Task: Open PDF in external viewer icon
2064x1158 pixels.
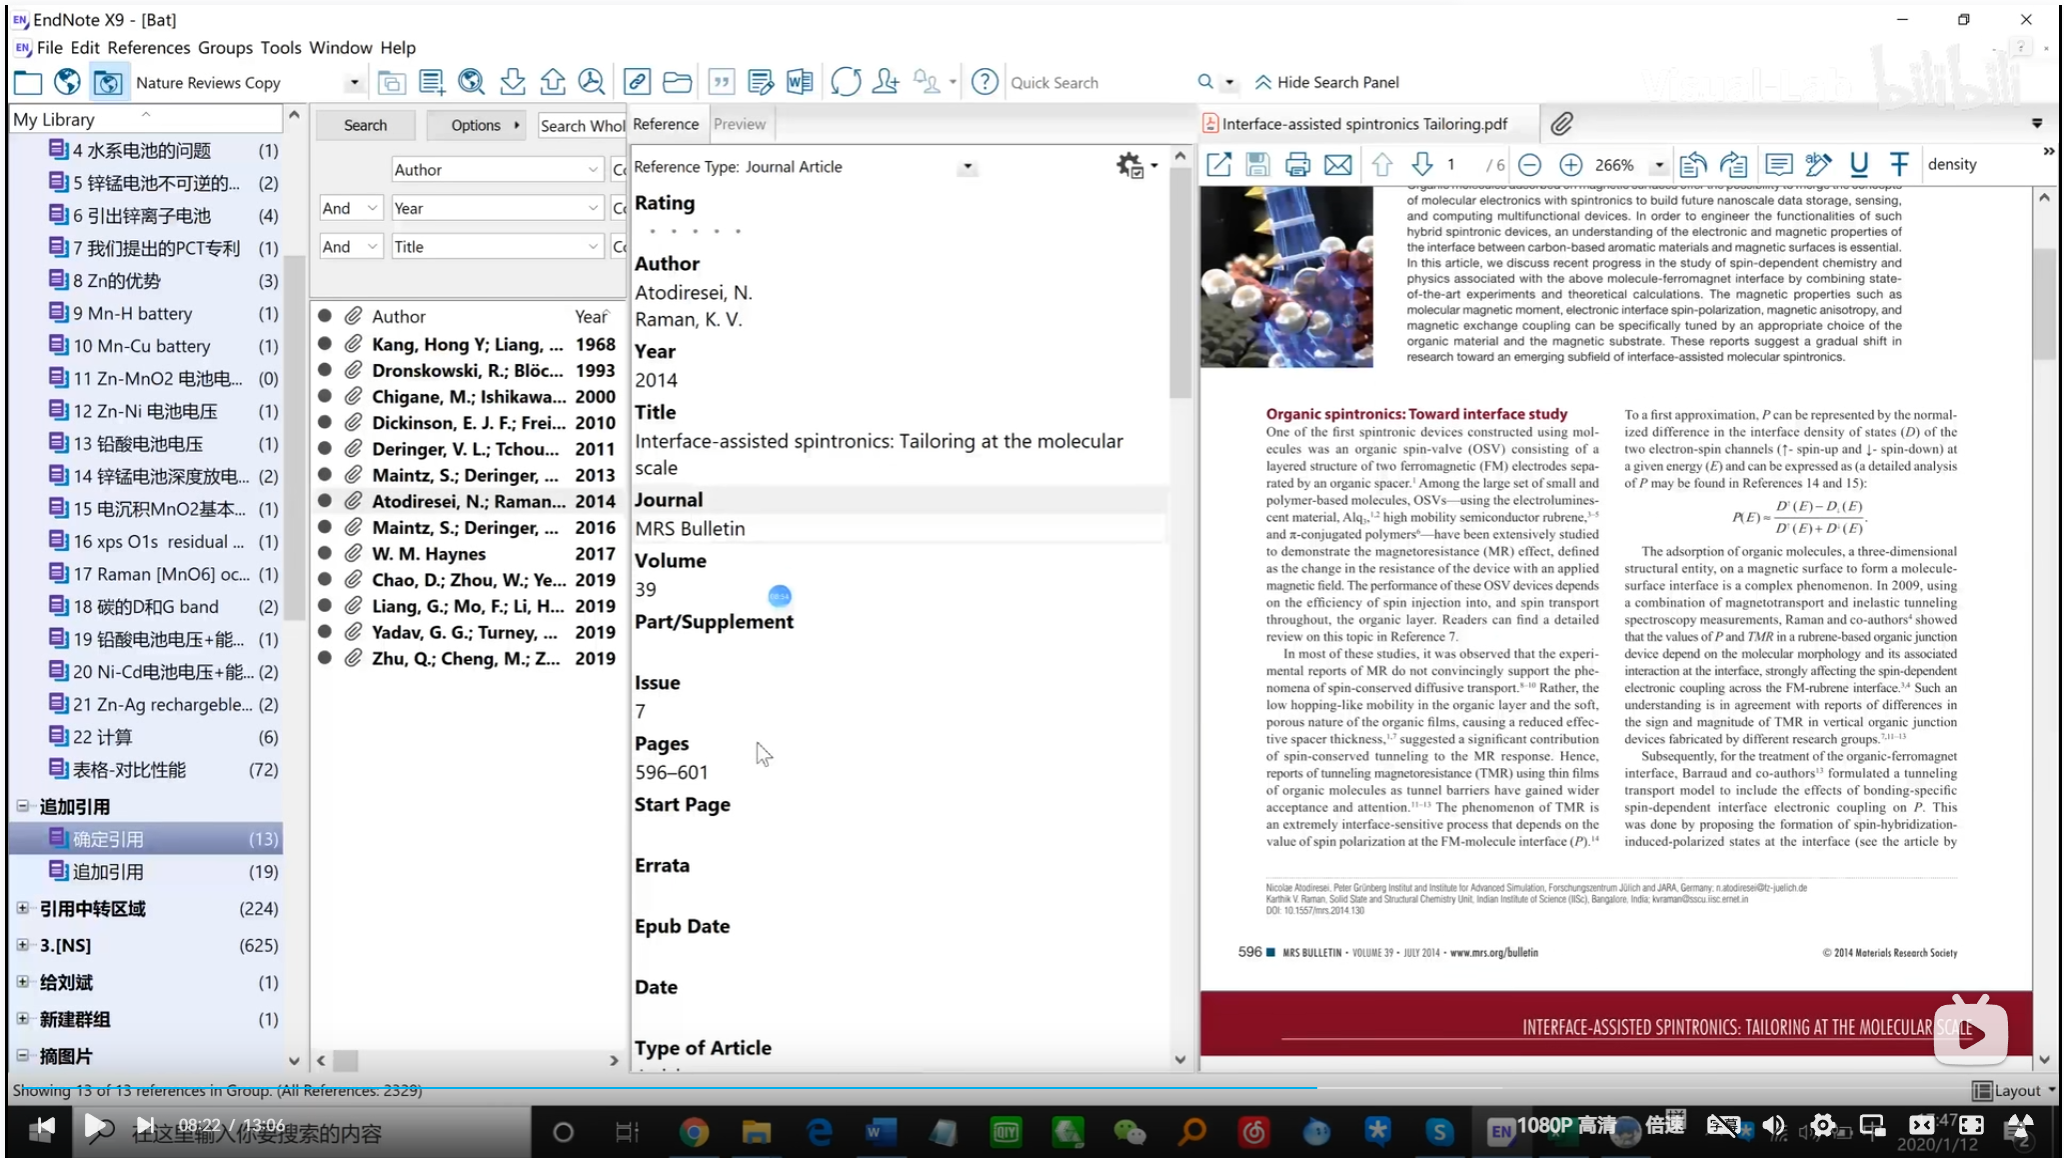Action: (x=1218, y=164)
